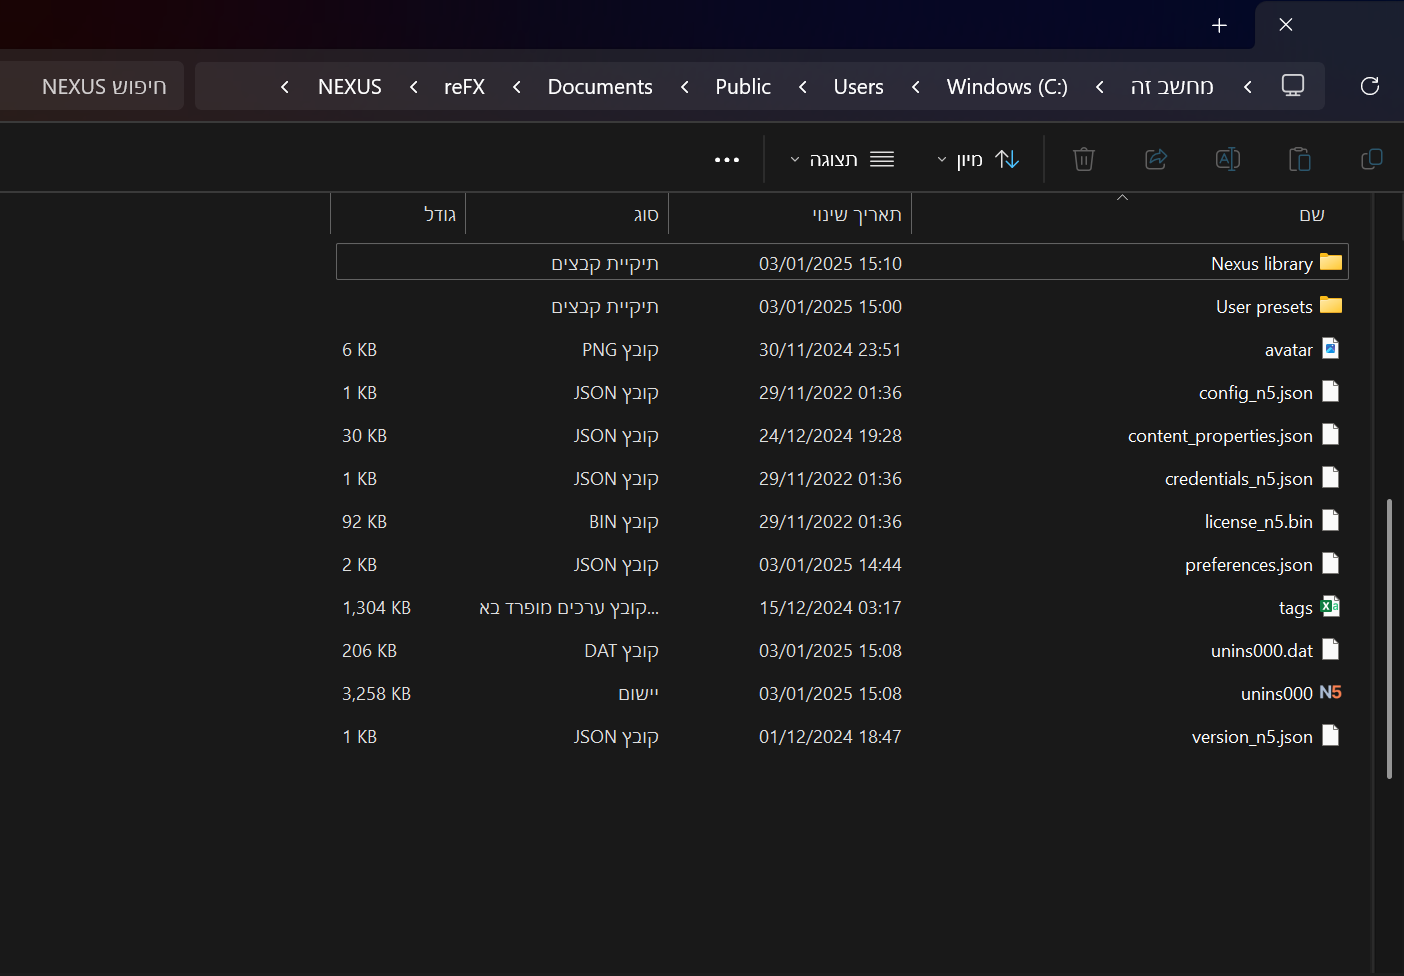The image size is (1404, 976).
Task: Click the unins000 N5 application icon
Action: pos(1331,692)
